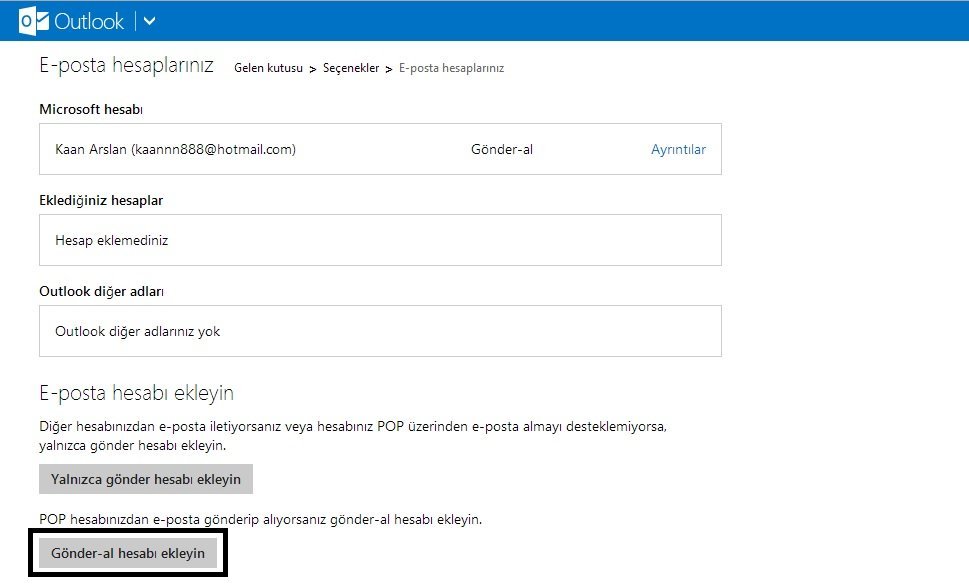Click Gönder-al status in Microsoft account row

coord(502,149)
